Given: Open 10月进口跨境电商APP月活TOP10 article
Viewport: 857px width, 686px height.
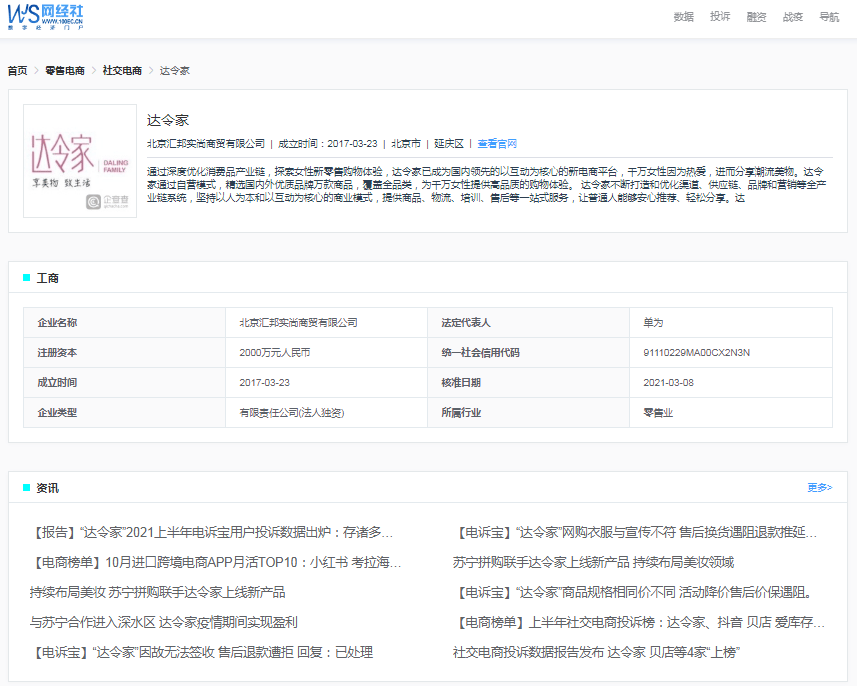Looking at the screenshot, I should click(216, 562).
